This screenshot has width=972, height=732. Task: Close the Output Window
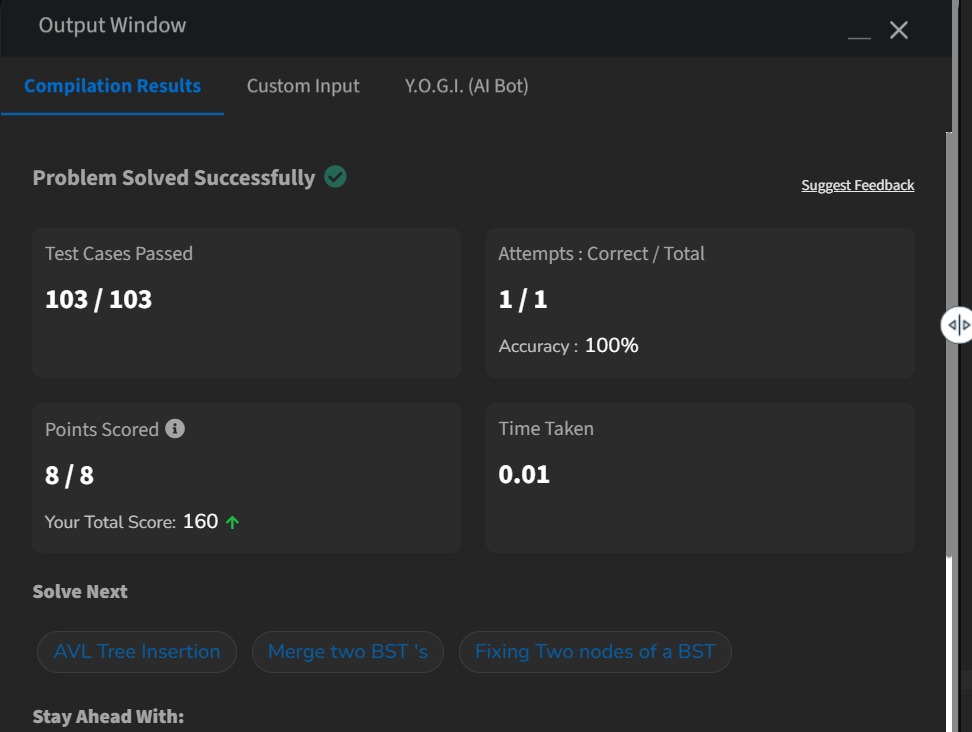899,30
